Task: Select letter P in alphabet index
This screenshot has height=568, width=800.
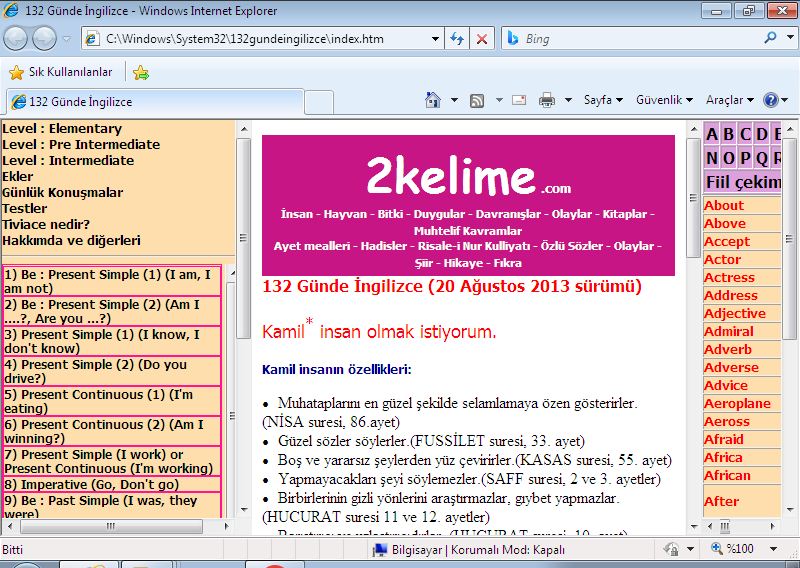Action: (x=745, y=158)
